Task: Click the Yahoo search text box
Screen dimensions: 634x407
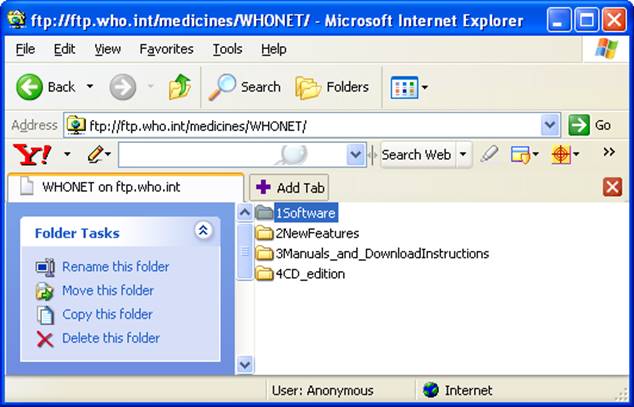Action: coord(232,154)
